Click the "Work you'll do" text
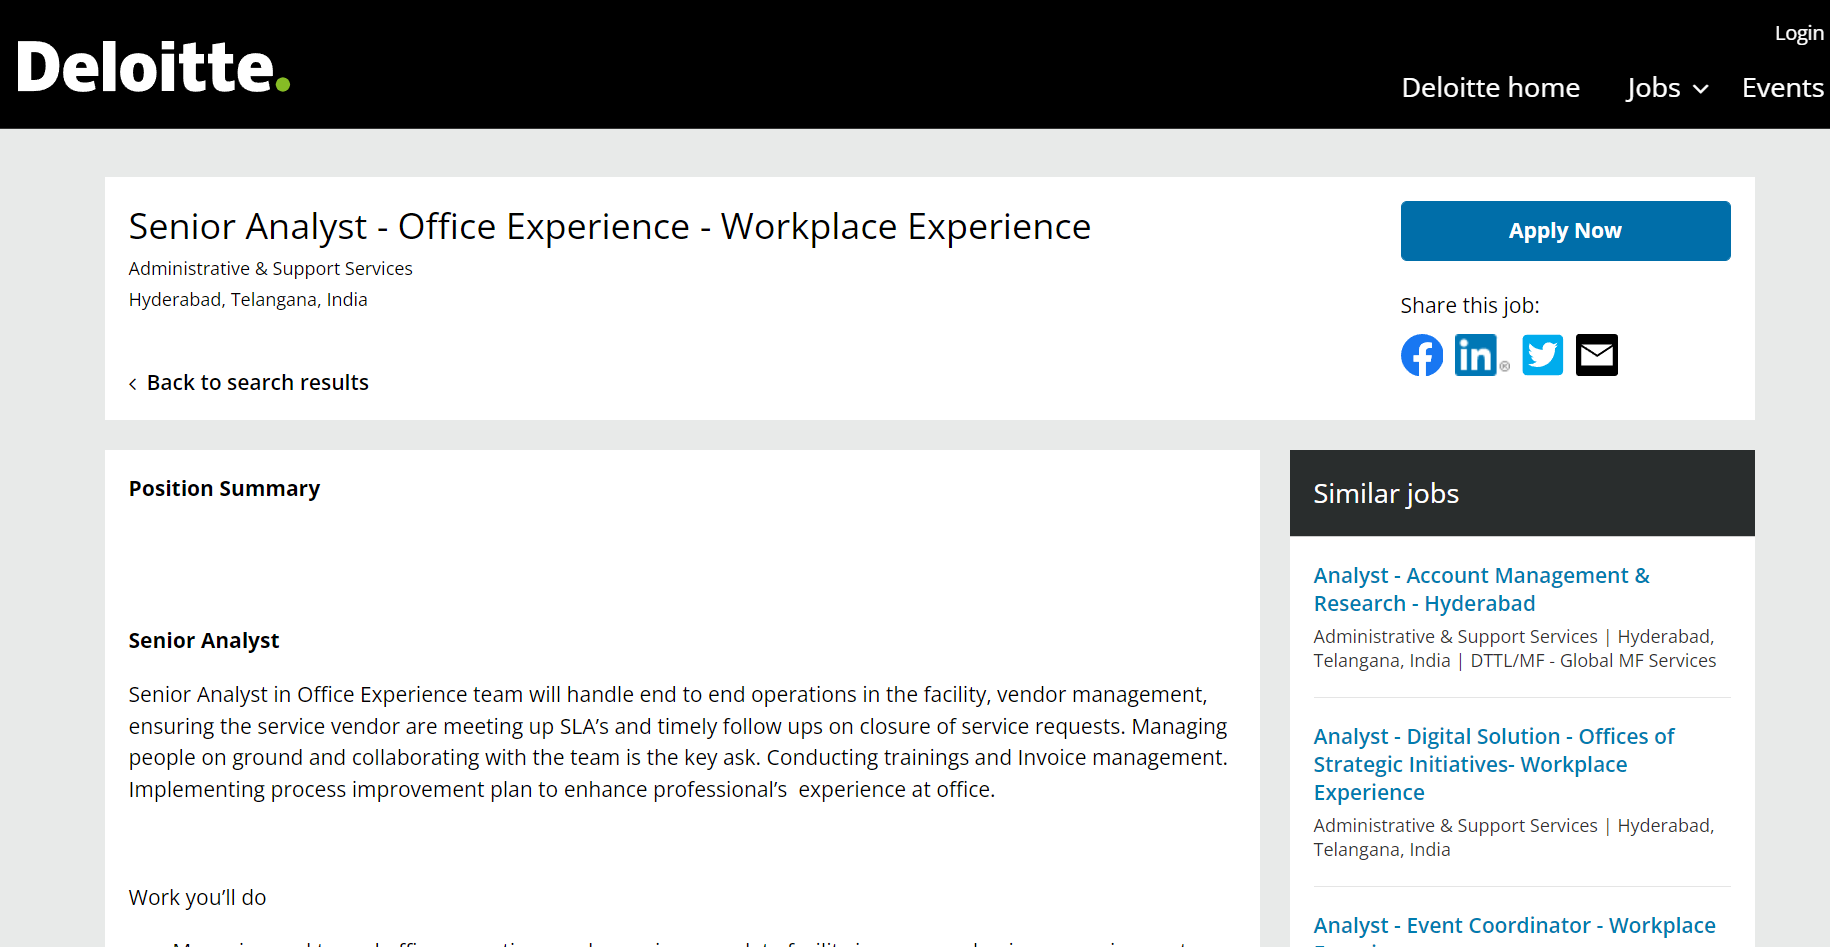Screen dimensions: 1830x947 197,897
